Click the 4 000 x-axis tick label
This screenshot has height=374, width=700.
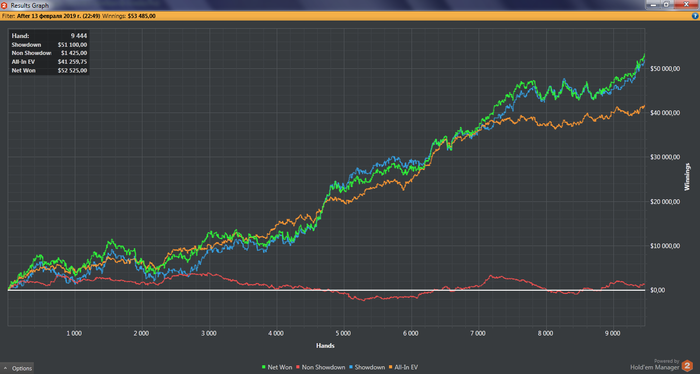click(x=276, y=333)
